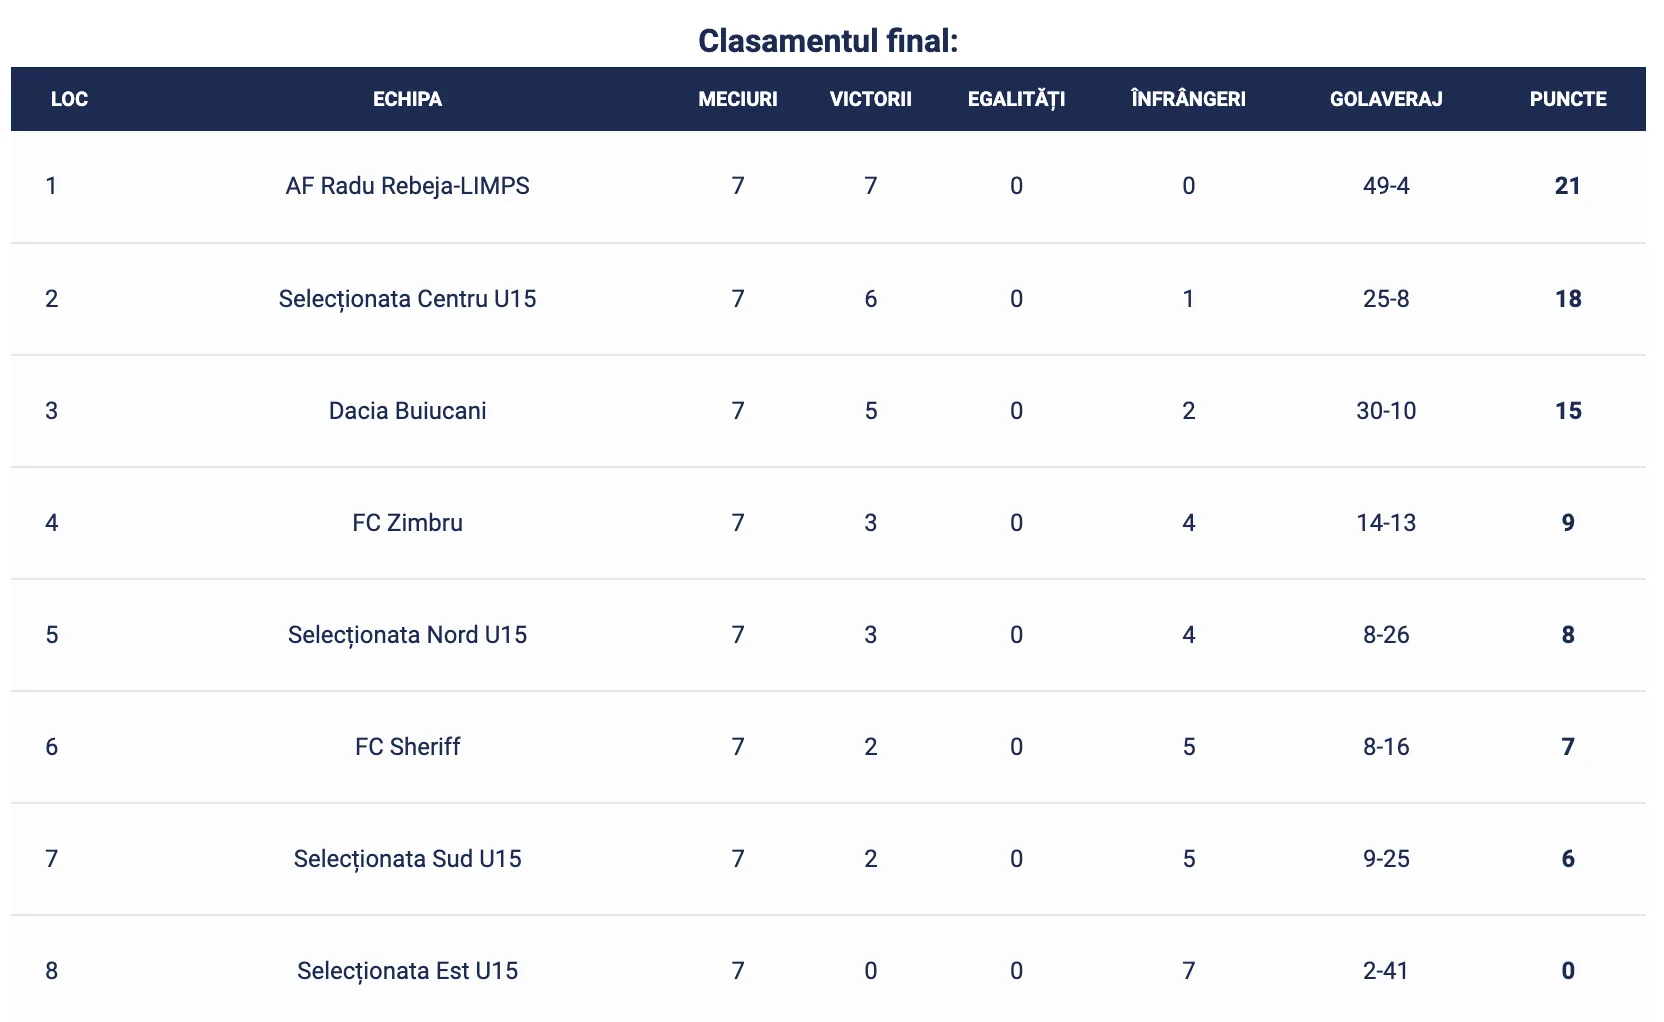
Task: Click the ECHIPA column header
Action: pos(407,99)
